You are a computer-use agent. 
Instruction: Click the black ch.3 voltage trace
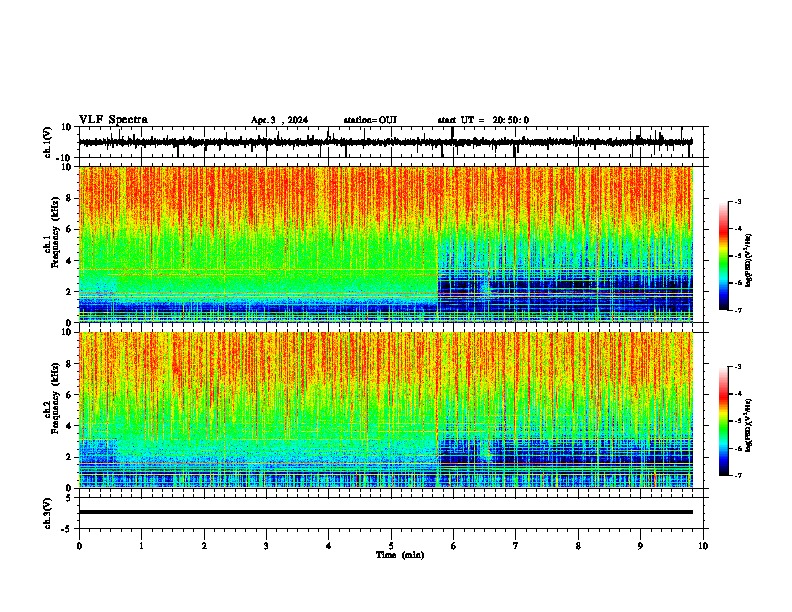[386, 512]
